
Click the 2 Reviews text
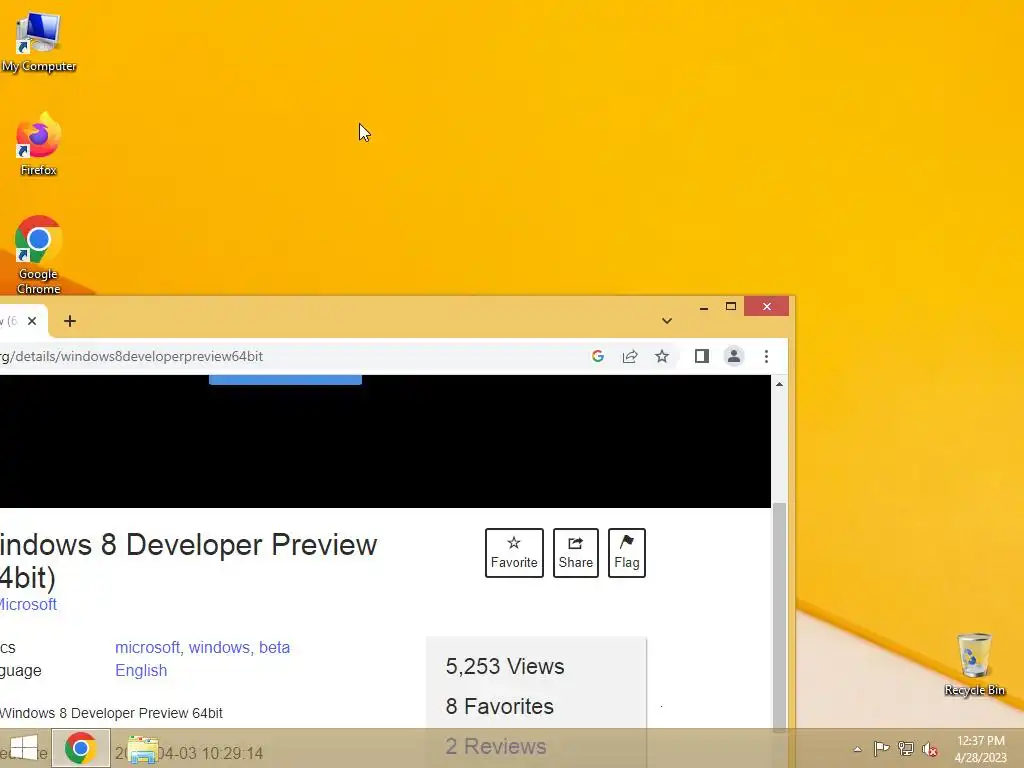(496, 746)
